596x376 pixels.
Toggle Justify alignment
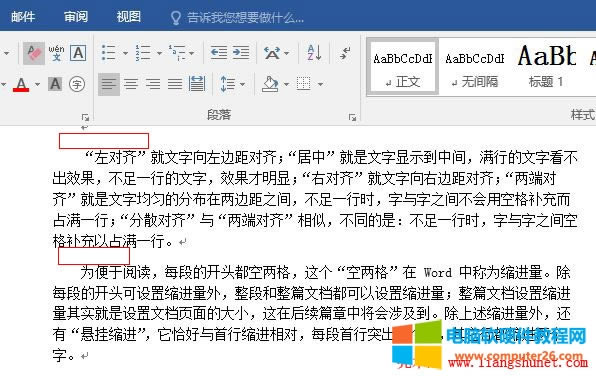tap(175, 84)
